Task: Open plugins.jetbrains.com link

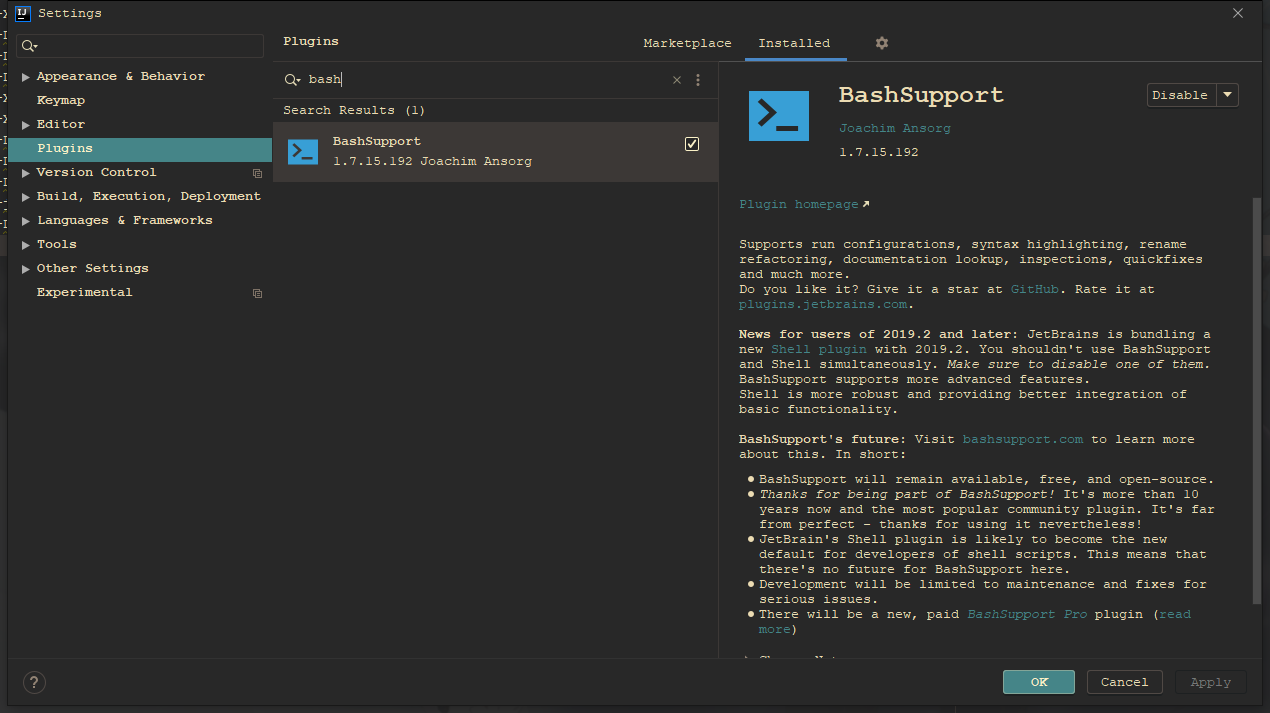Action: (823, 304)
